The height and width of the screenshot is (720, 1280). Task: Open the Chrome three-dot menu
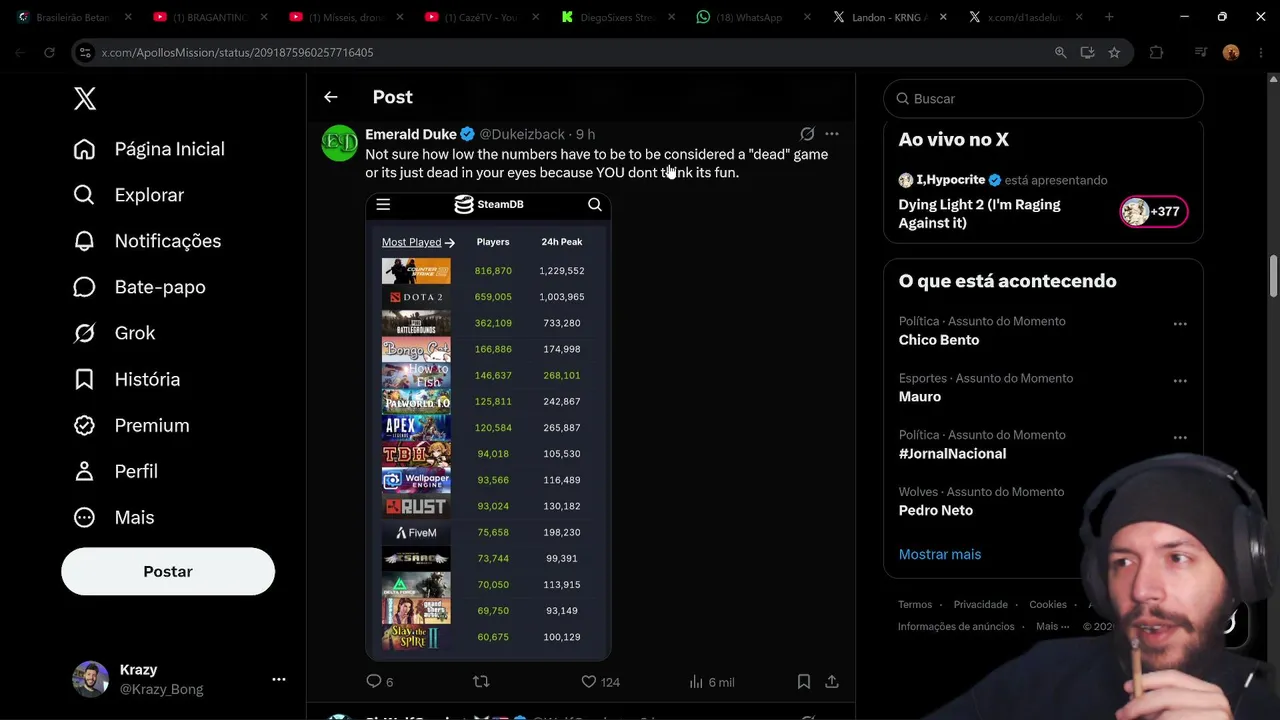pos(1261,53)
